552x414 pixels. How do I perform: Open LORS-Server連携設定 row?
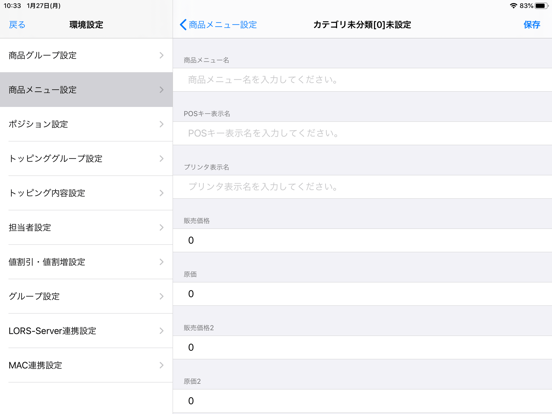coord(86,331)
